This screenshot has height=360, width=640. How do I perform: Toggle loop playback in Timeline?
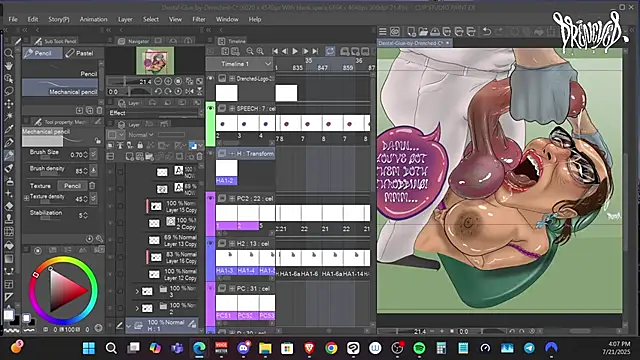pyautogui.click(x=330, y=51)
